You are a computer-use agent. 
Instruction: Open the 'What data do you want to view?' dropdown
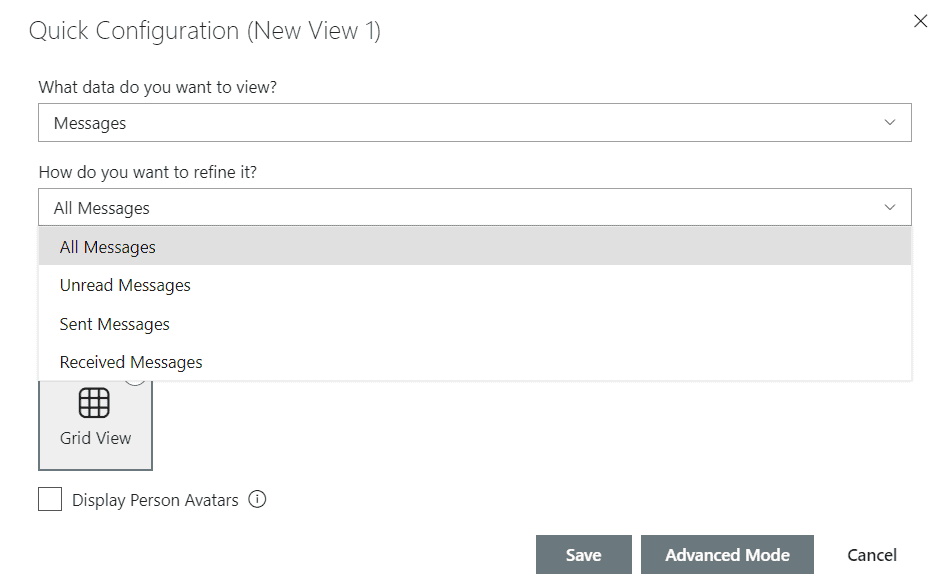click(475, 122)
